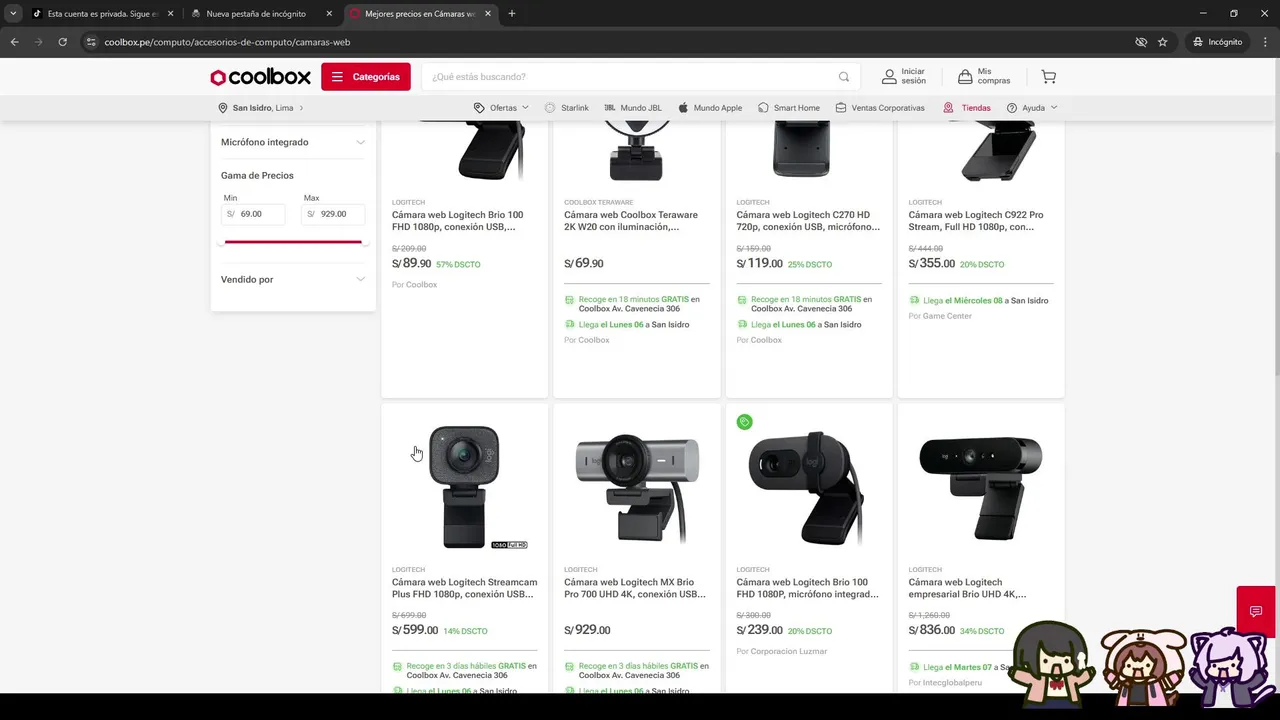This screenshot has height=720, width=1280.
Task: Open Cámara web Logitech Brio 100 FHD 1080p, conexión USB
Action: coord(458,221)
